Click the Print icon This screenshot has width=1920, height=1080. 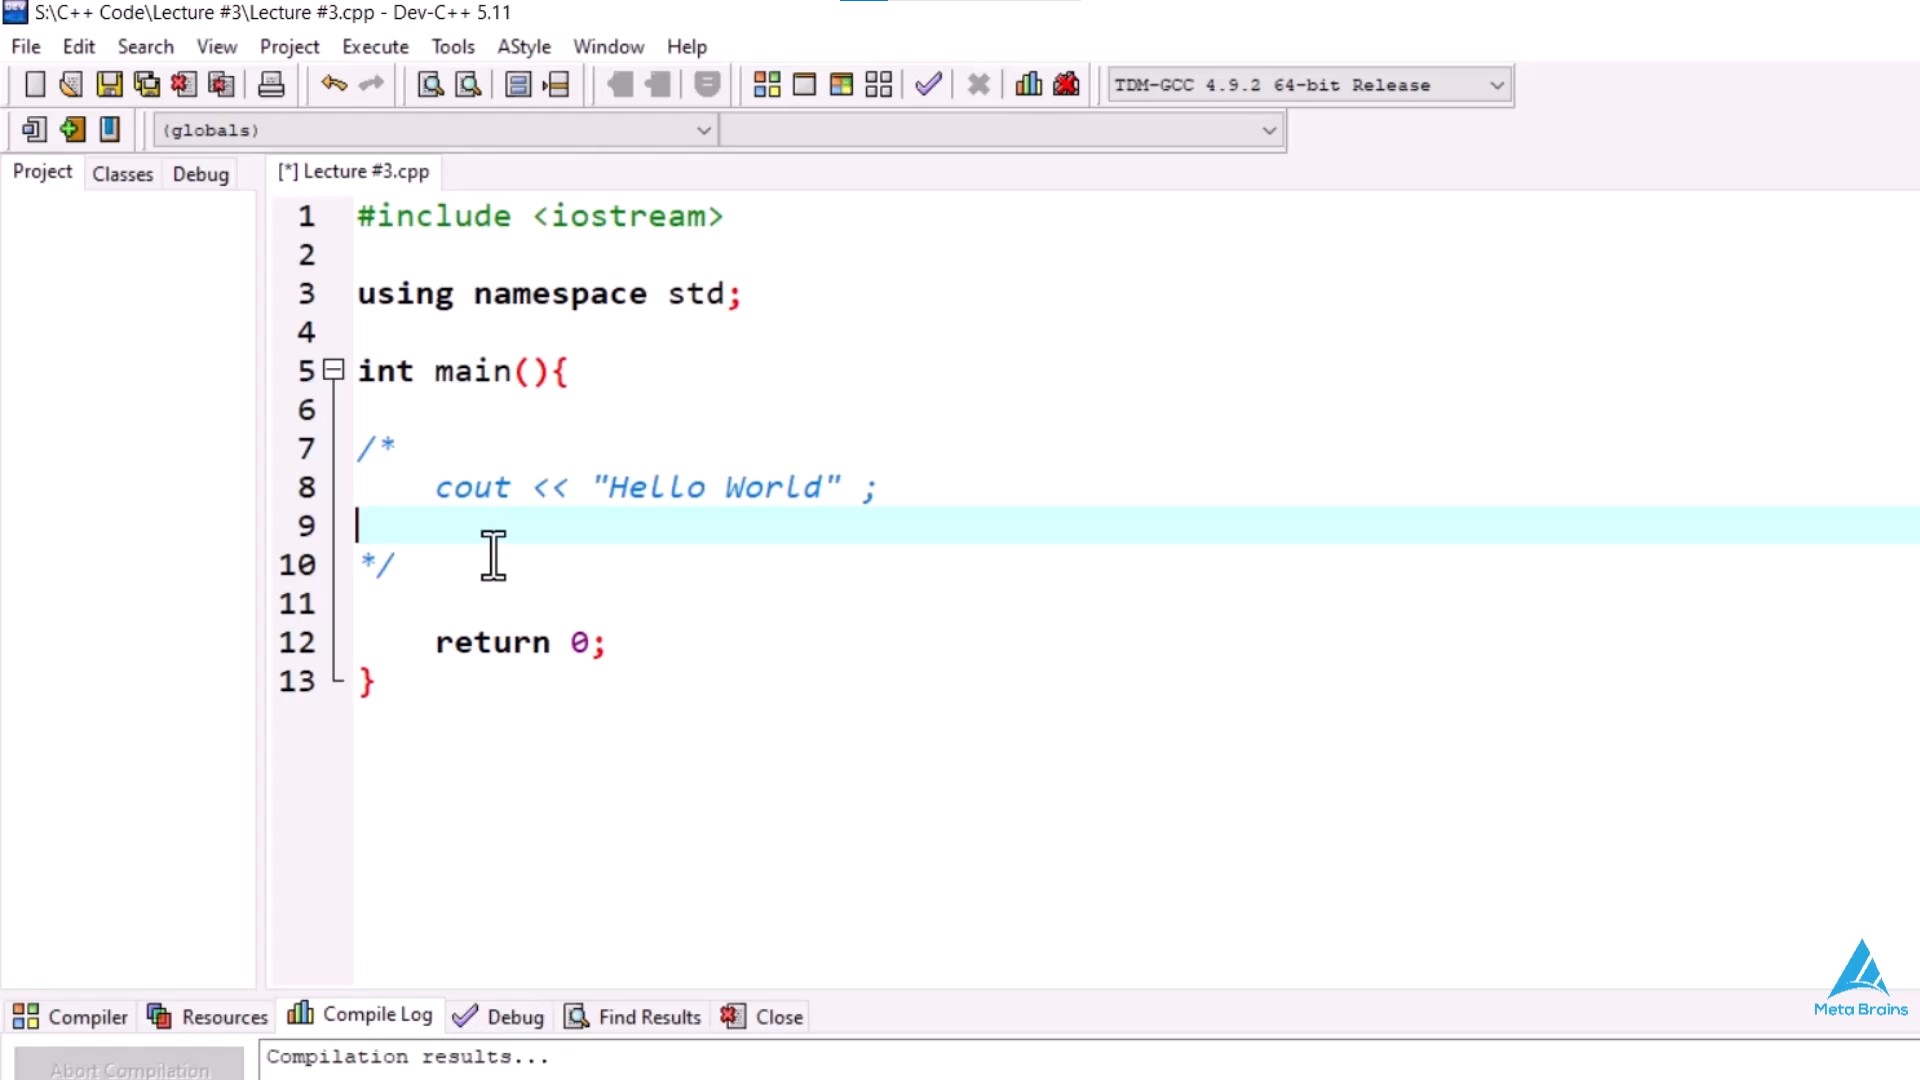tap(270, 84)
